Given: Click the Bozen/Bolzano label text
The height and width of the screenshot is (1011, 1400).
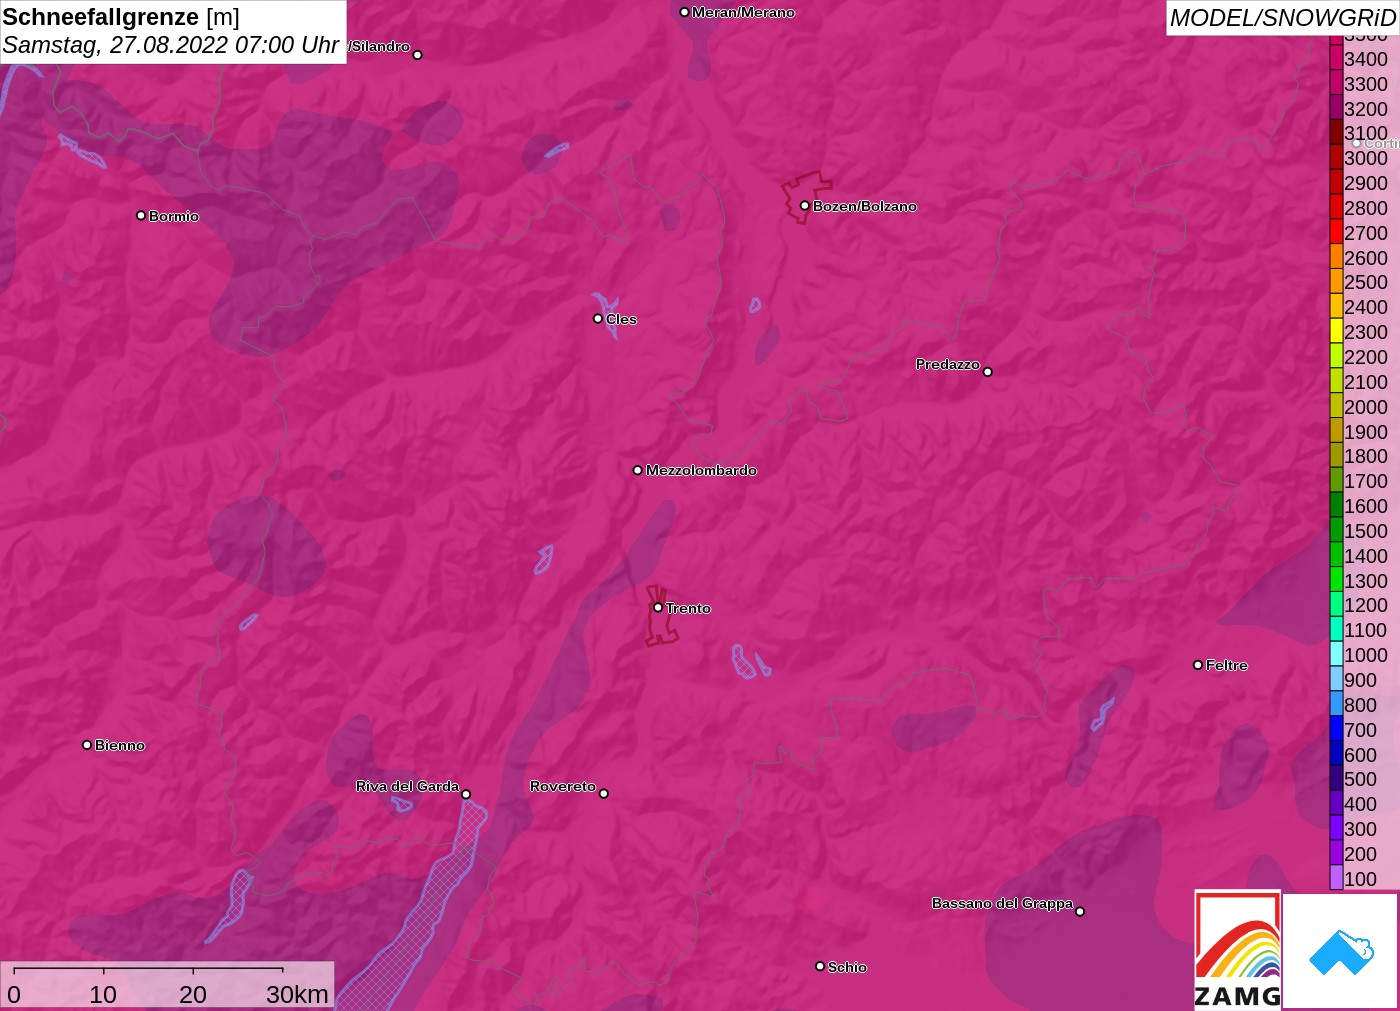Looking at the screenshot, I should (x=865, y=206).
